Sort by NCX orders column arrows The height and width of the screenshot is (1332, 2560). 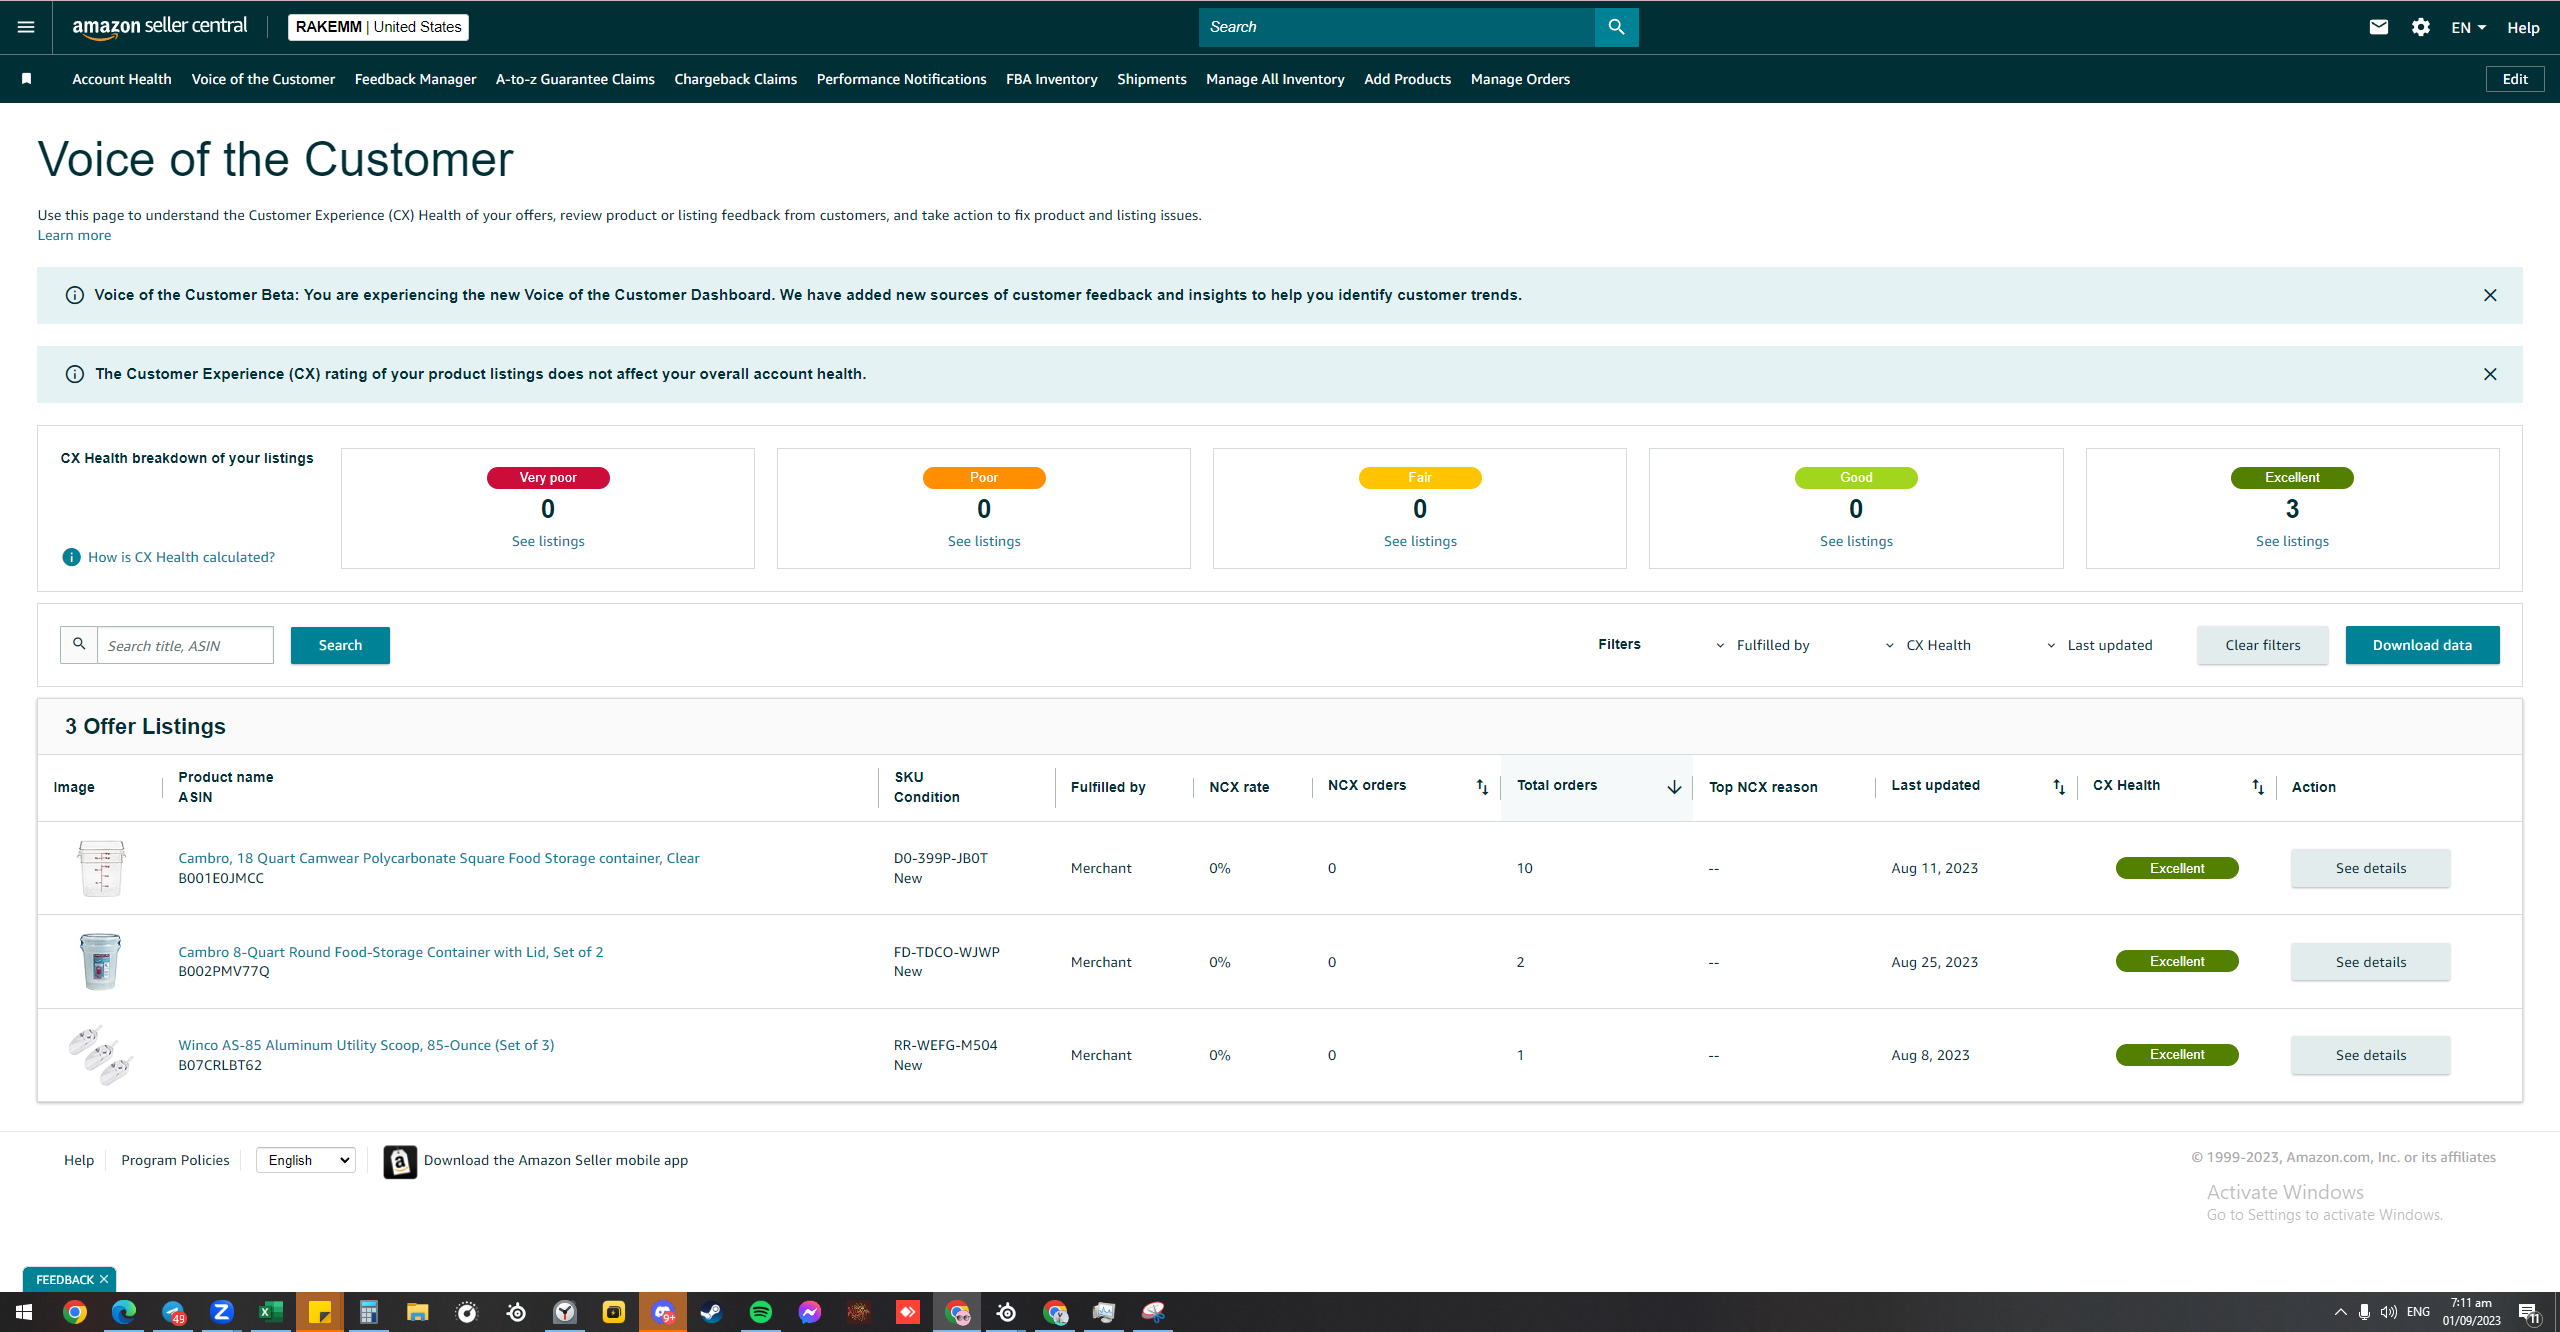(x=1482, y=787)
